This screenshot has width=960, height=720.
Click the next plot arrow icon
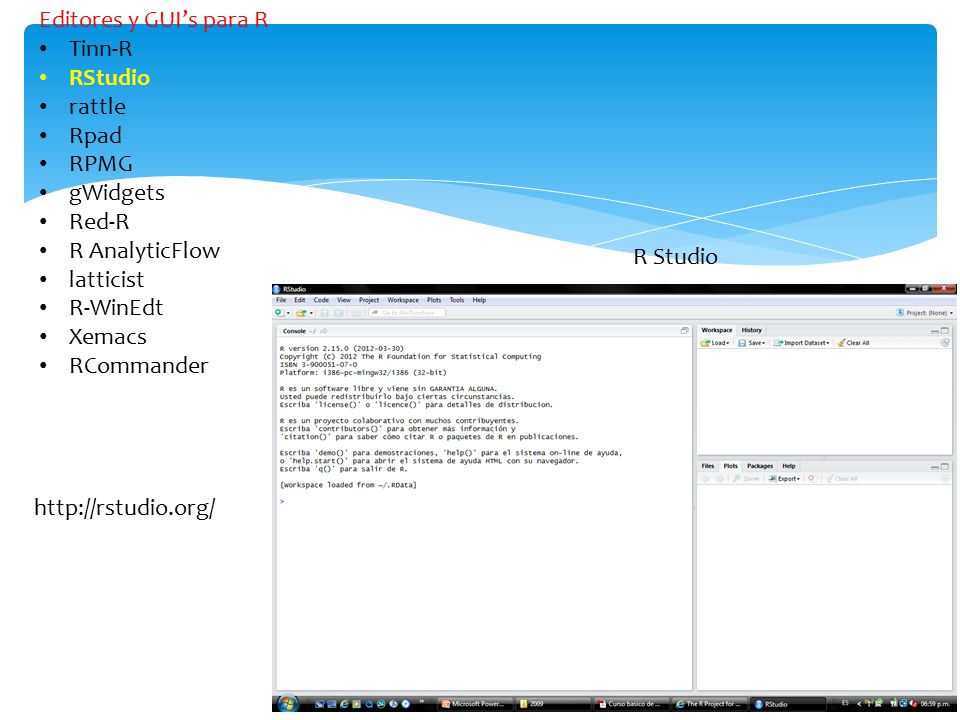pos(720,479)
